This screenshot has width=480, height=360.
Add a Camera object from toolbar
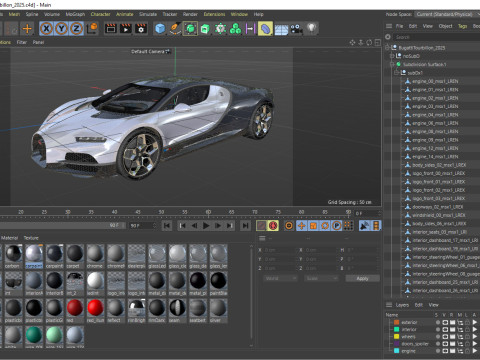[296, 29]
